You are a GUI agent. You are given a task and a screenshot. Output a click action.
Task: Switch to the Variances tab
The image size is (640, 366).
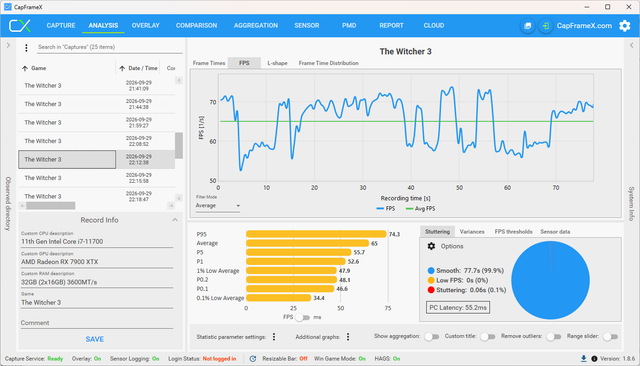click(x=472, y=232)
